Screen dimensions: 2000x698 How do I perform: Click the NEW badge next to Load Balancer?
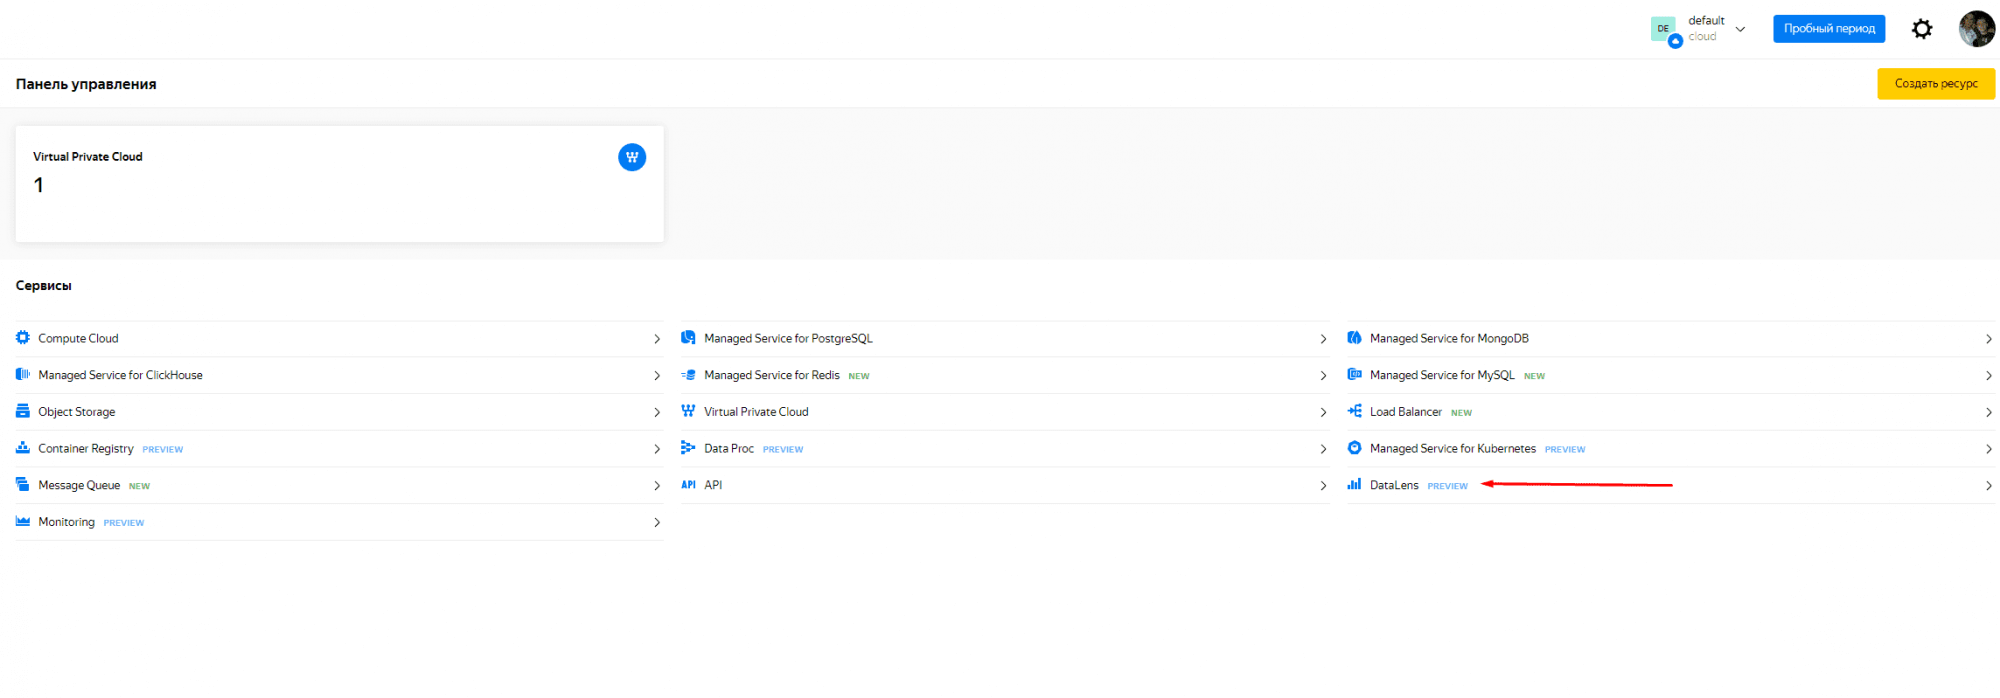coord(1461,413)
